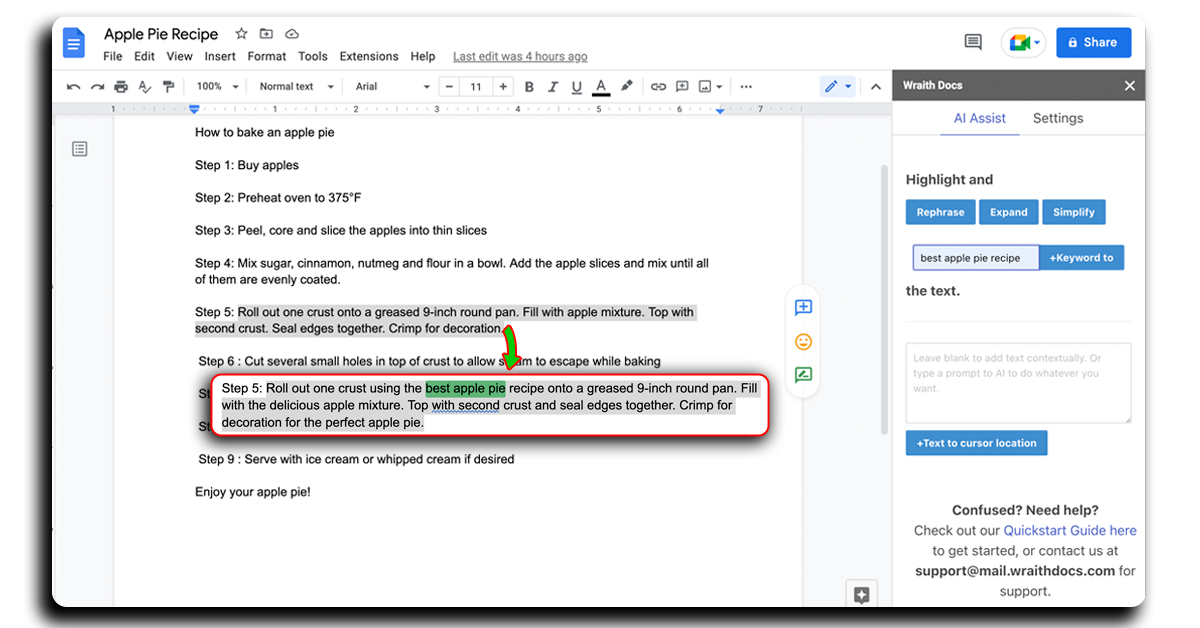The width and height of the screenshot is (1200, 628).
Task: Click the Add comment side button
Action: pos(802,308)
